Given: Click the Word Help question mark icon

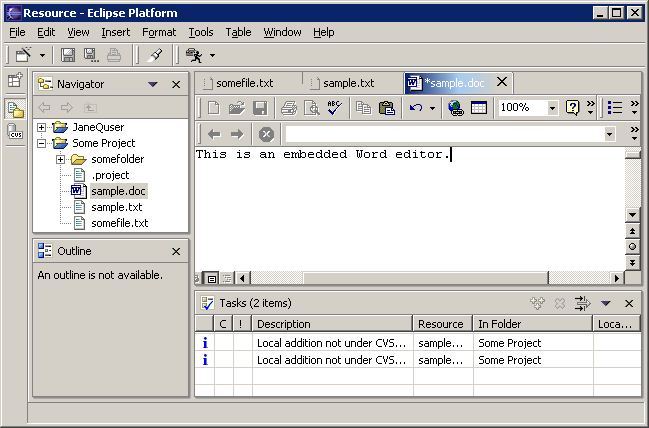Looking at the screenshot, I should click(x=572, y=108).
